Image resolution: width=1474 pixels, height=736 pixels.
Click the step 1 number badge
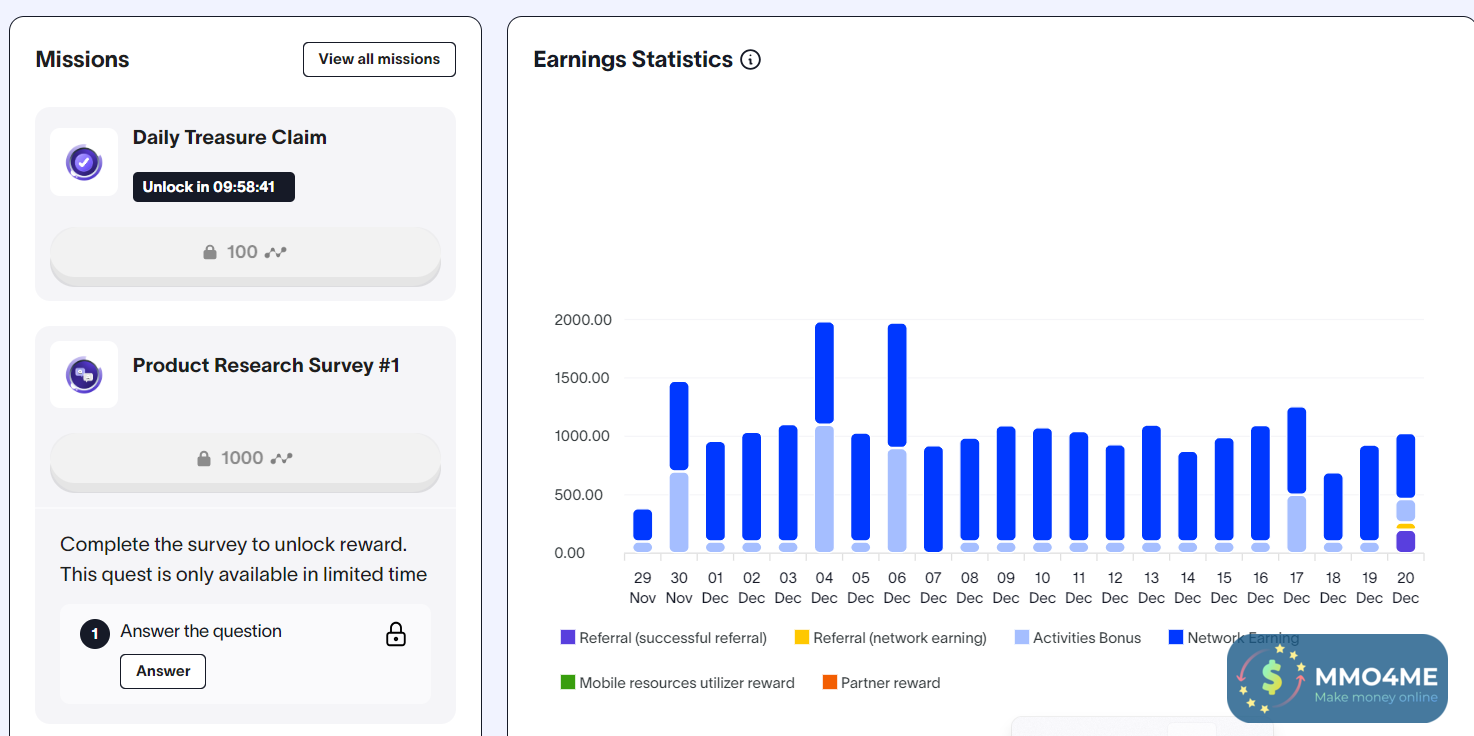pyautogui.click(x=95, y=634)
